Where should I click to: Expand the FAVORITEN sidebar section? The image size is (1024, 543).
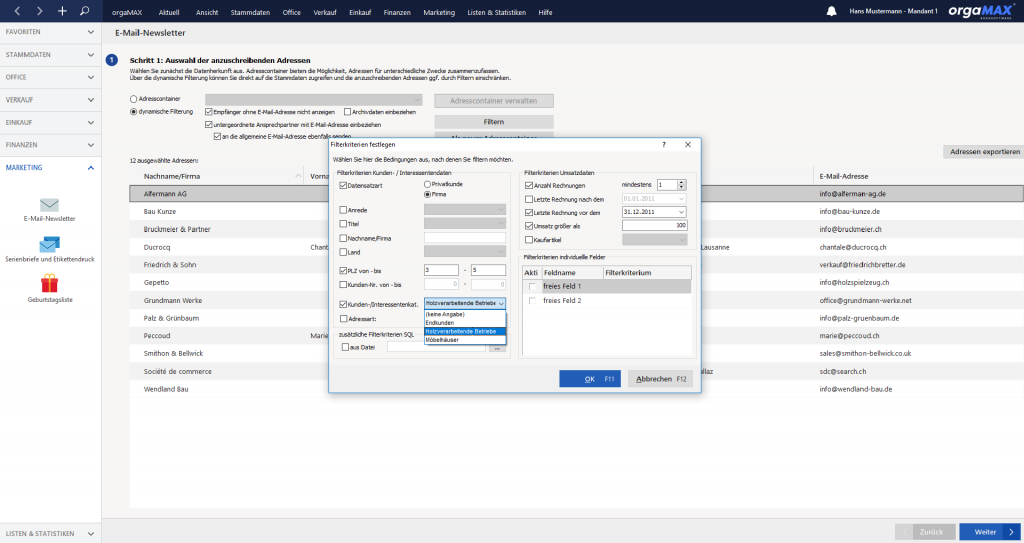(50, 32)
